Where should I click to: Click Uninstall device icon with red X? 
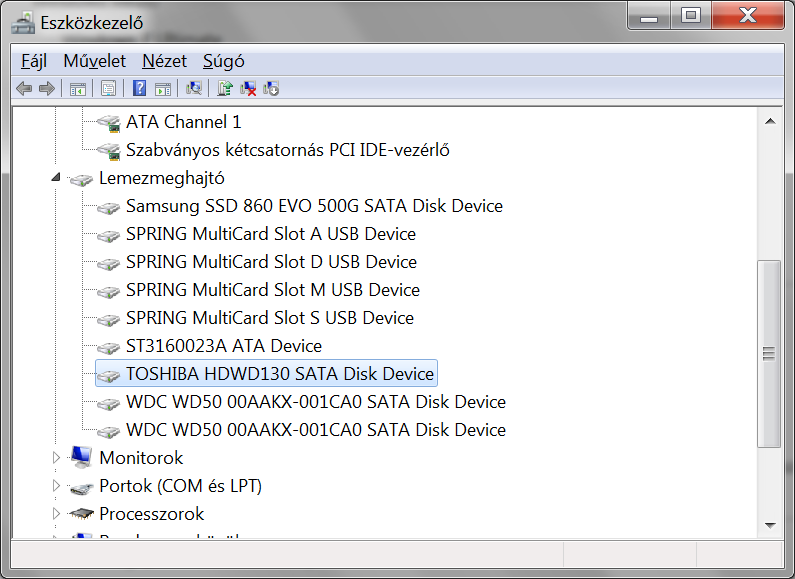[248, 89]
